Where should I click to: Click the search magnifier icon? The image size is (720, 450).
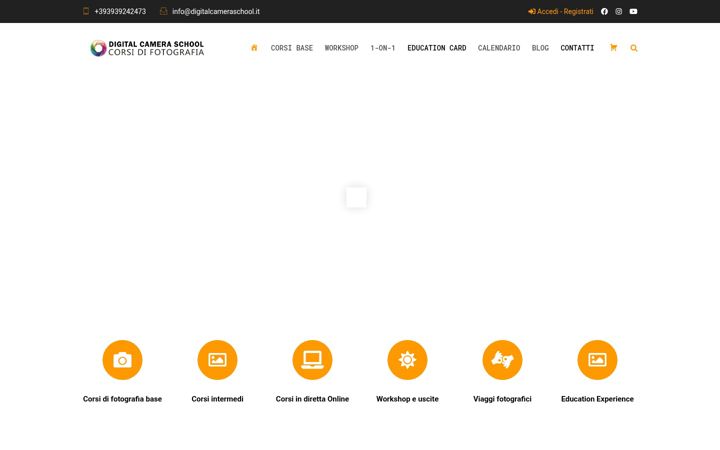634,48
